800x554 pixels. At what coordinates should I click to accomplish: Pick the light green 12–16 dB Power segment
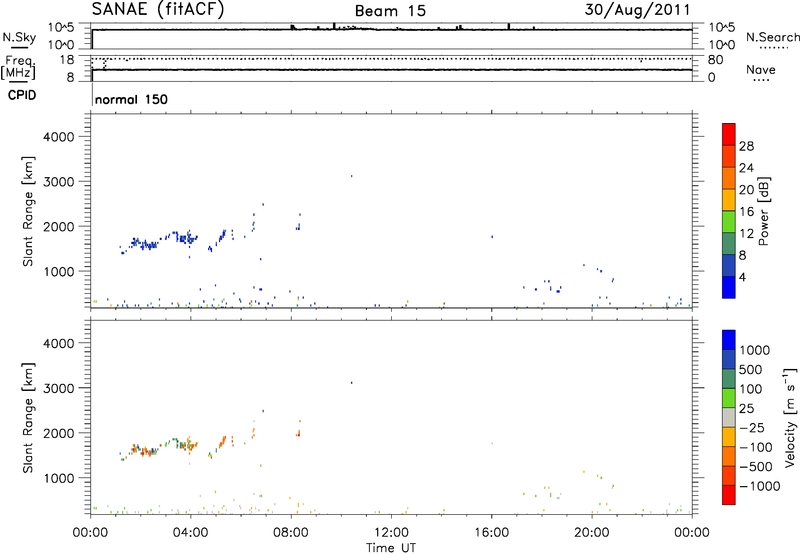click(x=729, y=222)
